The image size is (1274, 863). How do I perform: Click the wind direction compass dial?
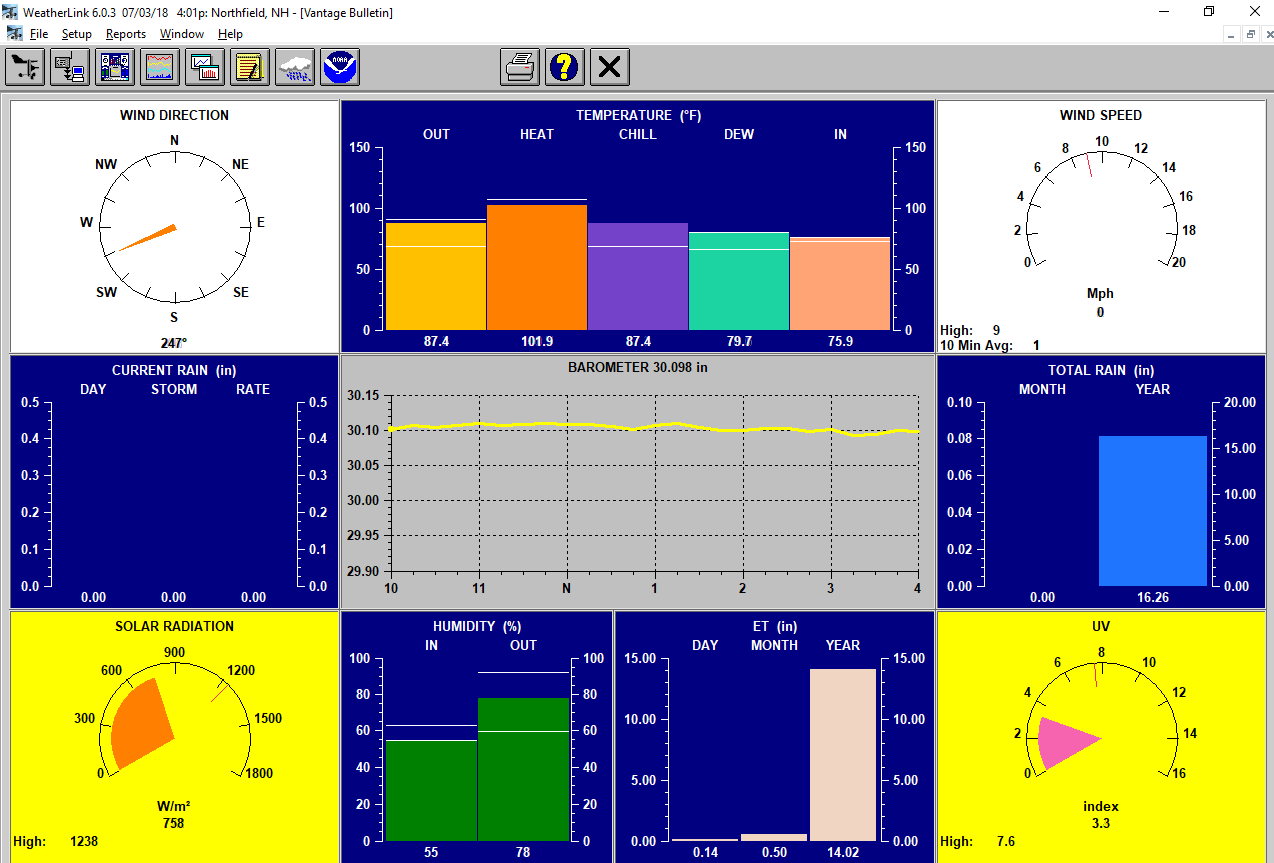175,225
